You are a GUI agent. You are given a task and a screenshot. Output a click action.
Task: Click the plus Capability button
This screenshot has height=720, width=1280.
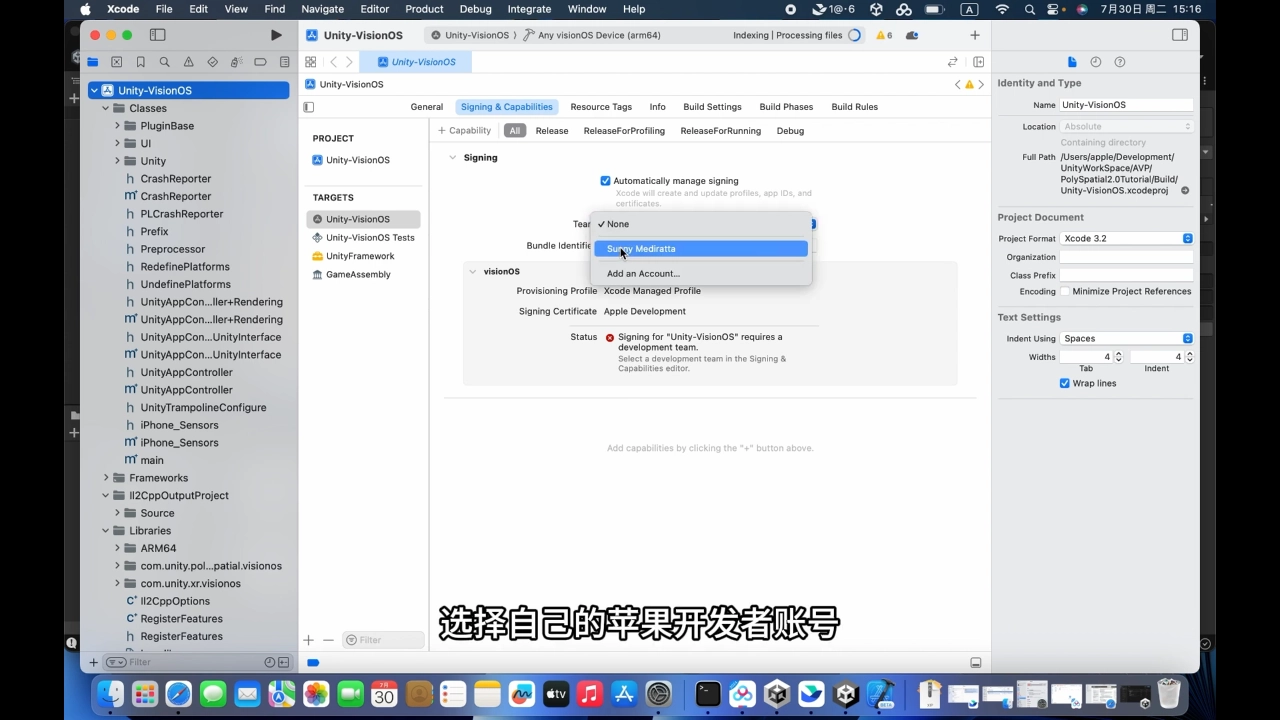coord(465,131)
